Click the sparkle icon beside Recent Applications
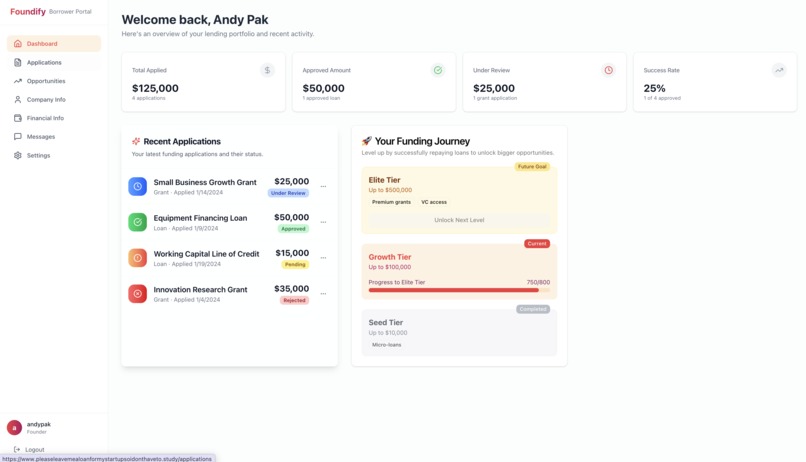 pyautogui.click(x=136, y=141)
